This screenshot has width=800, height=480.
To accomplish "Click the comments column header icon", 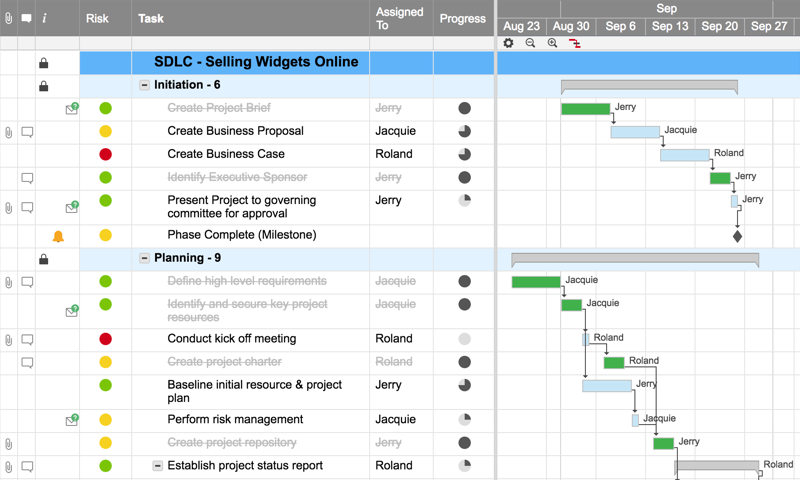I will pyautogui.click(x=27, y=18).
